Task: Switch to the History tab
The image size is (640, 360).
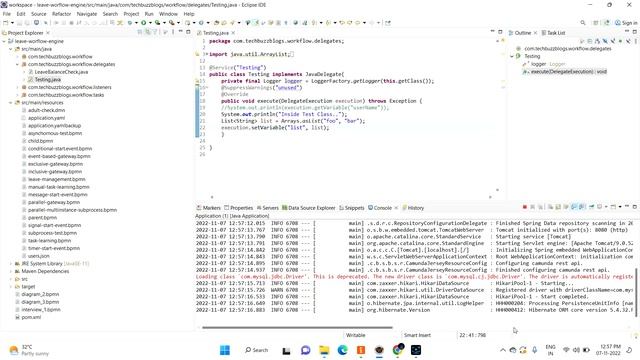Action: point(413,208)
